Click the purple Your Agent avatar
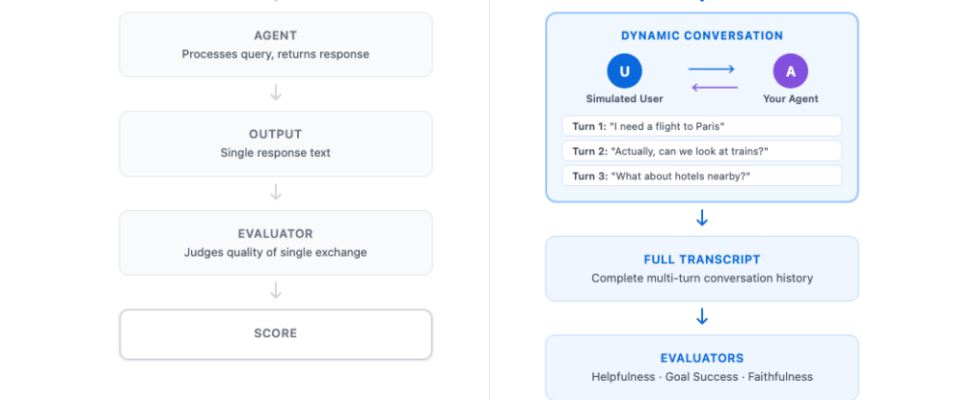The image size is (978, 400). point(790,70)
